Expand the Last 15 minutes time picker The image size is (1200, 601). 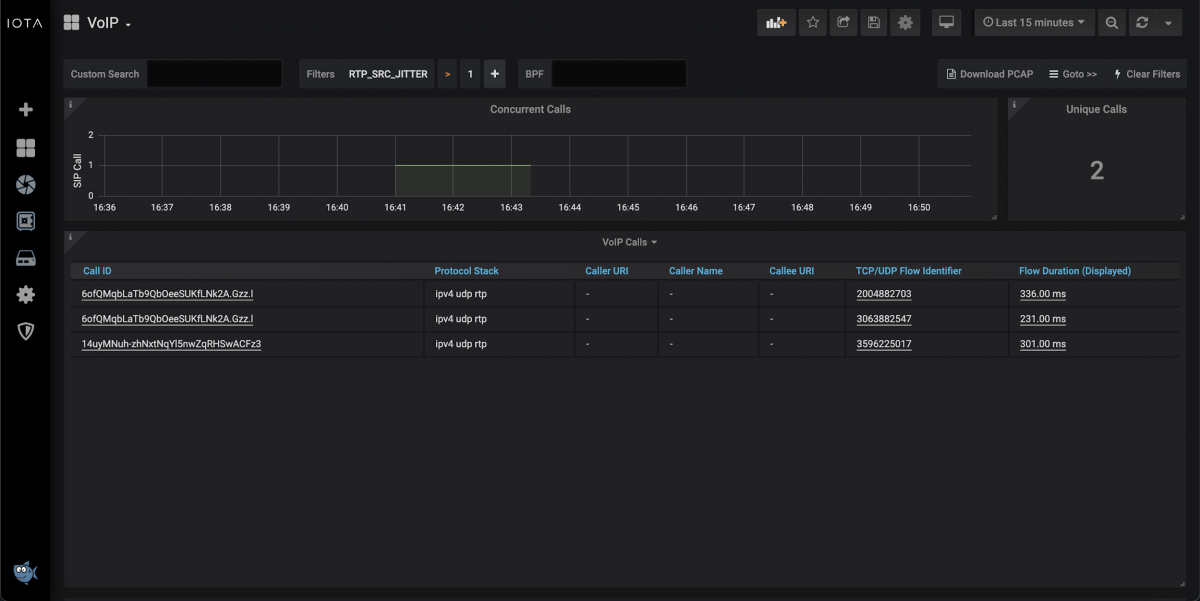pos(1034,22)
